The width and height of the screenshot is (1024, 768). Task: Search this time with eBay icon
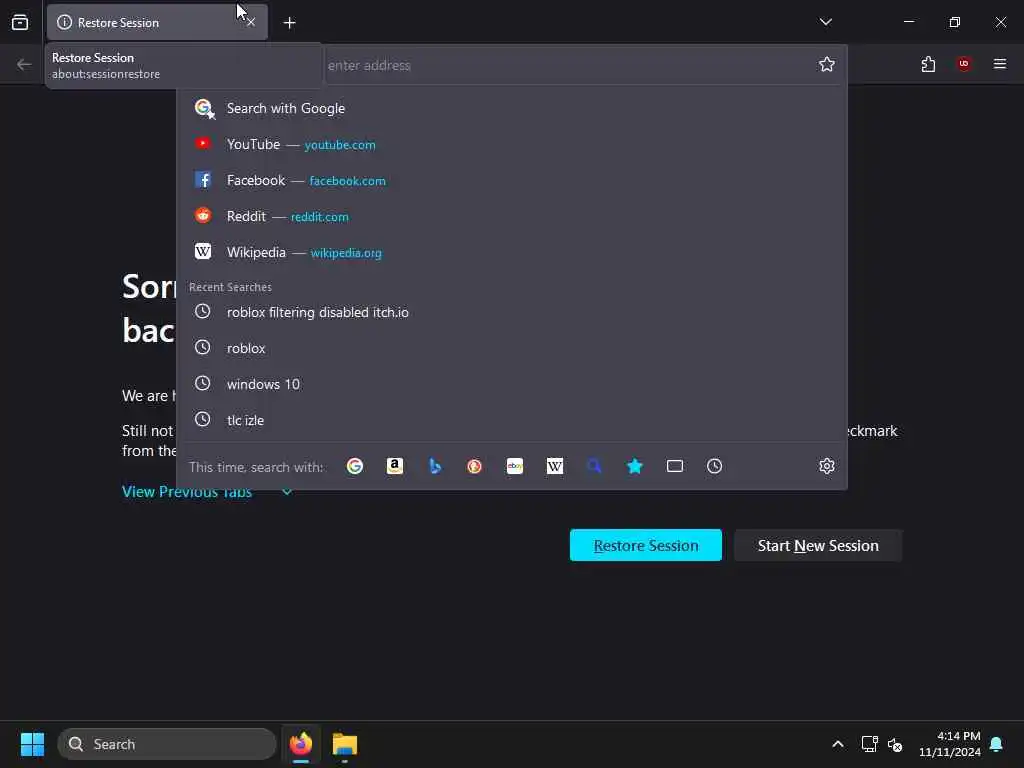pos(515,466)
